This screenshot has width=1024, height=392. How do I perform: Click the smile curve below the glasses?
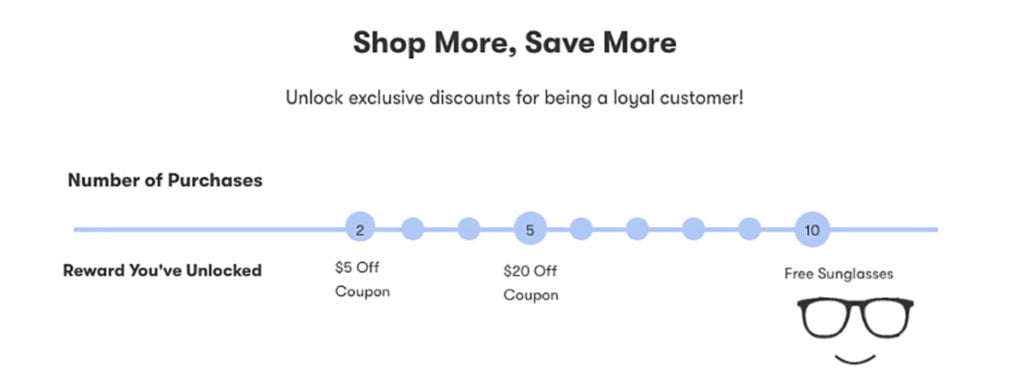coord(856,359)
